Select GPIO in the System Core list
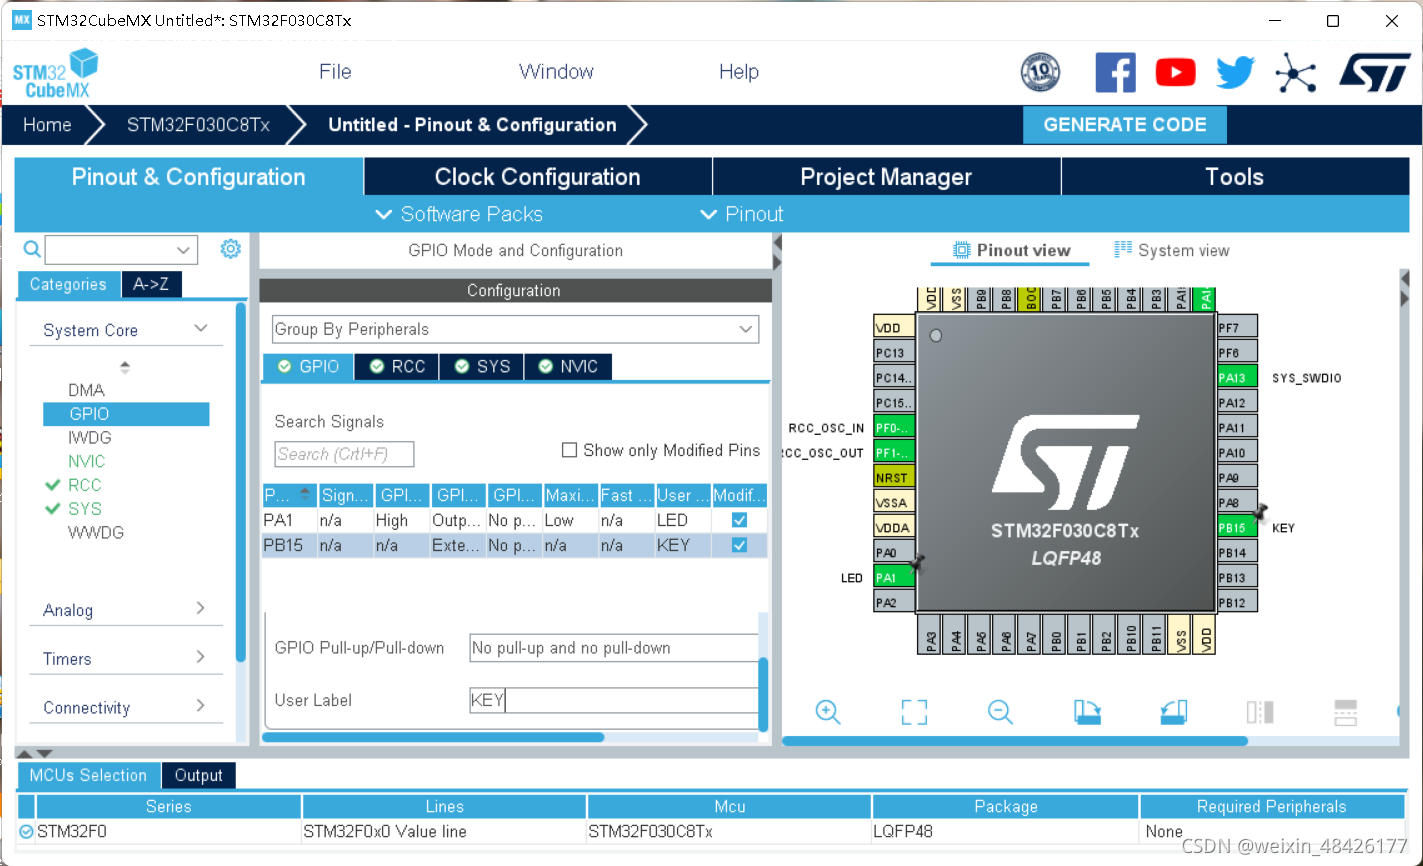 click(126, 414)
